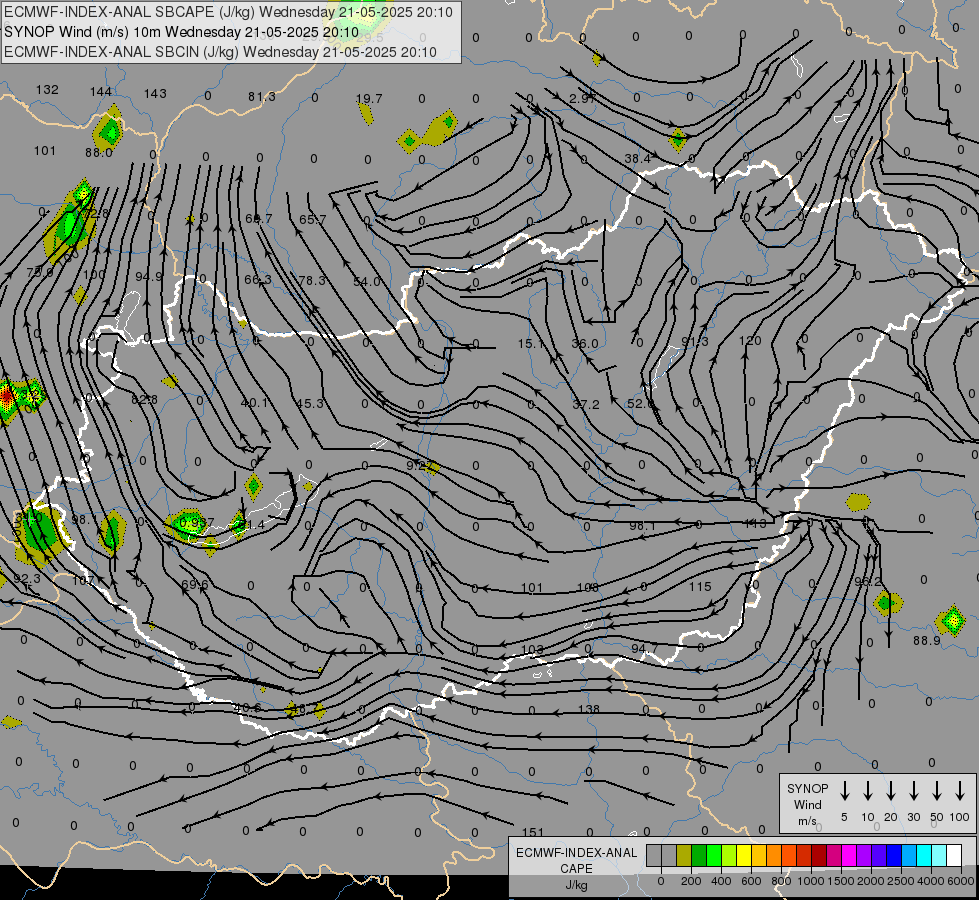Viewport: 979px width, 900px height.
Task: Click the 81.3 value on the map
Action: coord(262,97)
